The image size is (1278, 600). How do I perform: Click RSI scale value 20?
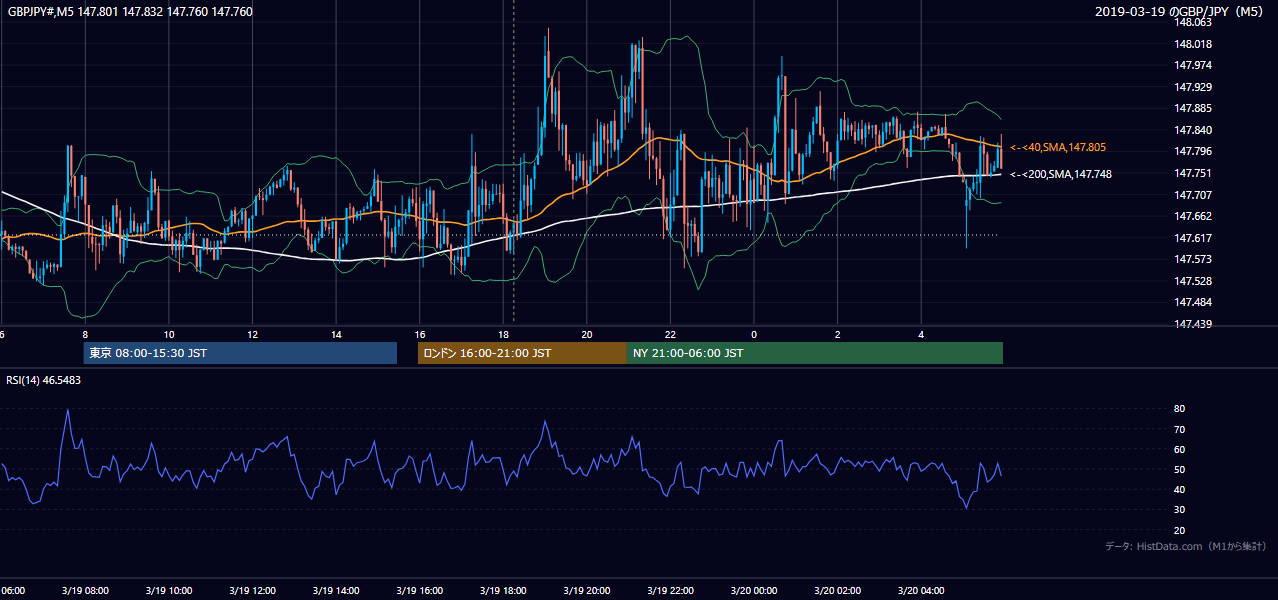coord(1179,530)
